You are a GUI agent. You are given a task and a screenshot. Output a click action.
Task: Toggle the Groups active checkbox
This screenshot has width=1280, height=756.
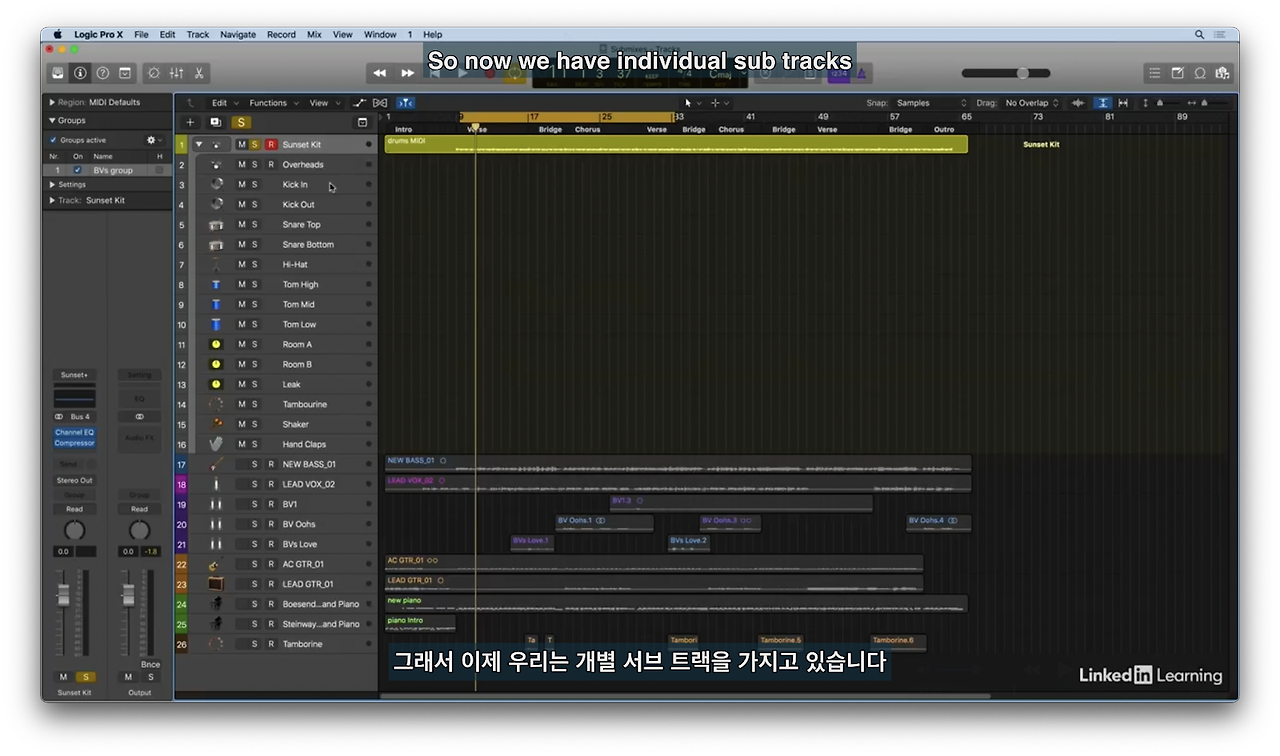pyautogui.click(x=54, y=140)
